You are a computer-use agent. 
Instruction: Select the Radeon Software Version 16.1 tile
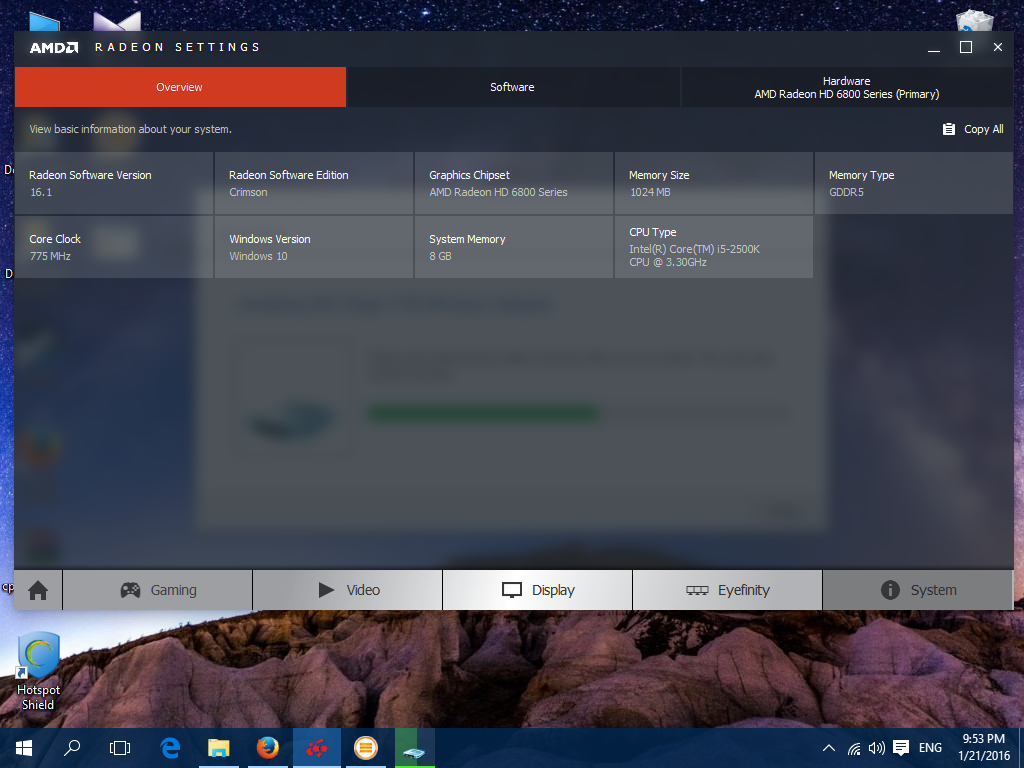(x=114, y=184)
